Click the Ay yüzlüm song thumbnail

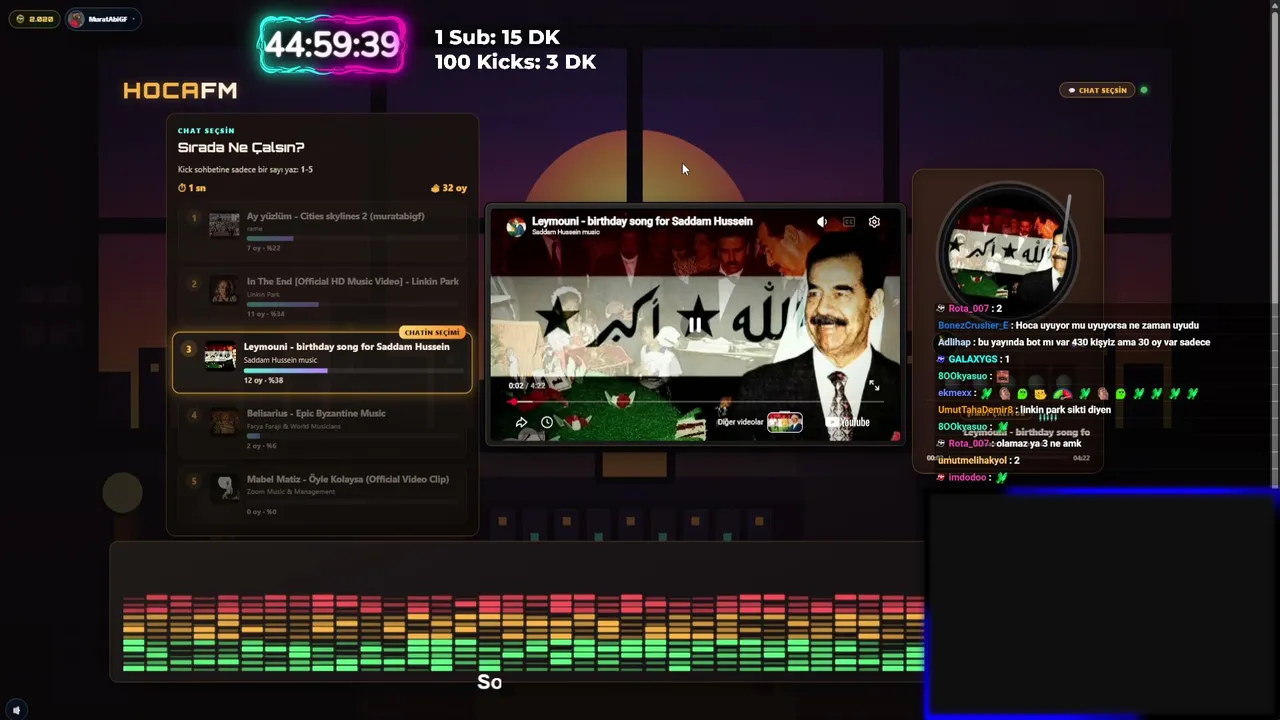pyautogui.click(x=224, y=225)
